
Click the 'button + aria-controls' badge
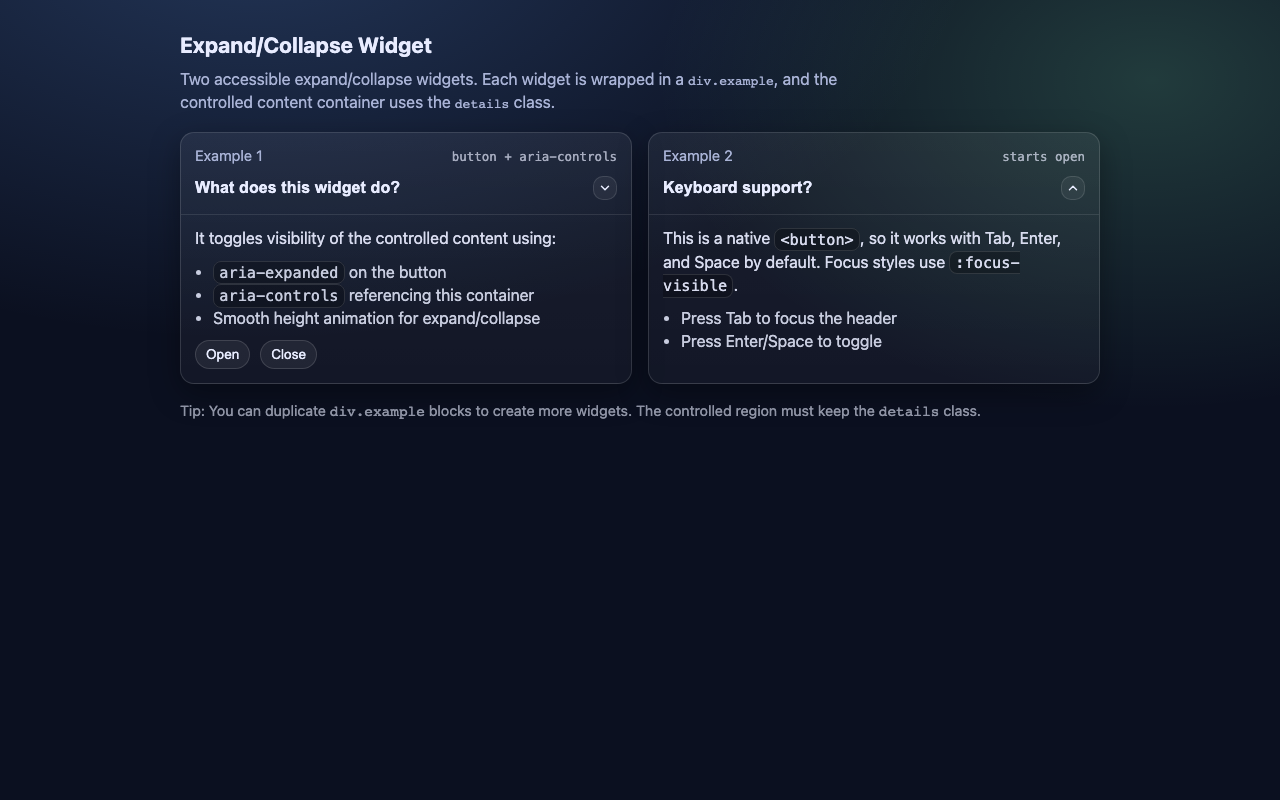point(534,156)
